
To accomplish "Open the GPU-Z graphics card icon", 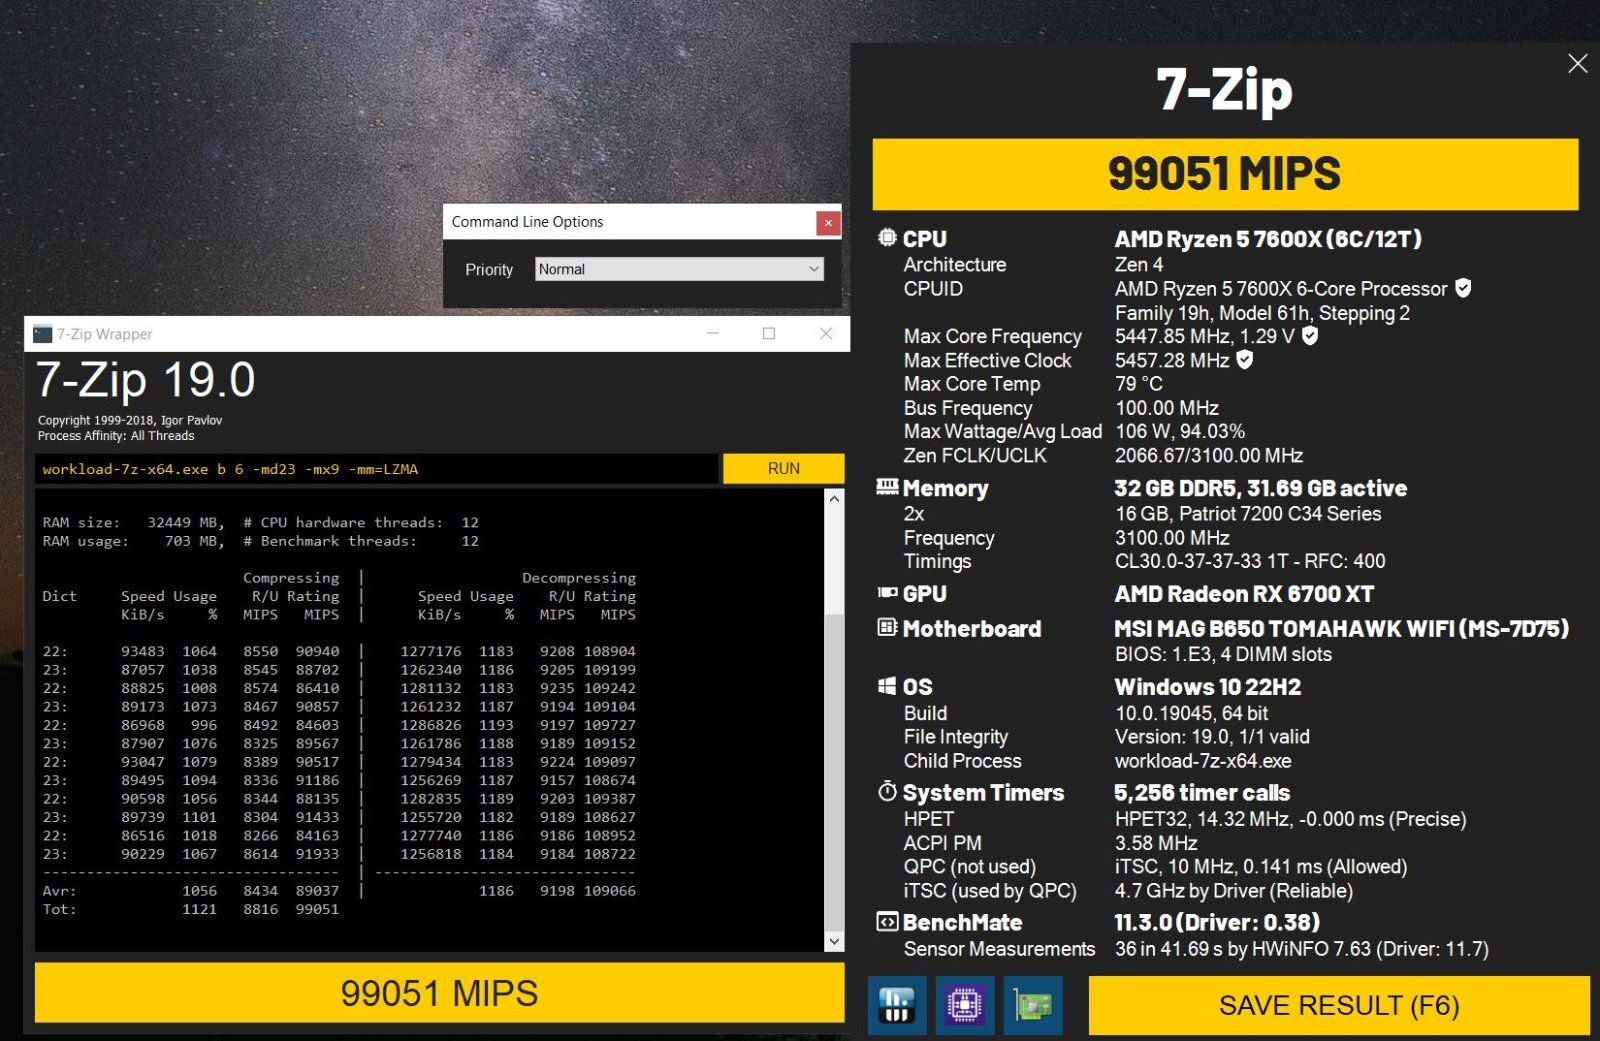I will point(1033,1005).
